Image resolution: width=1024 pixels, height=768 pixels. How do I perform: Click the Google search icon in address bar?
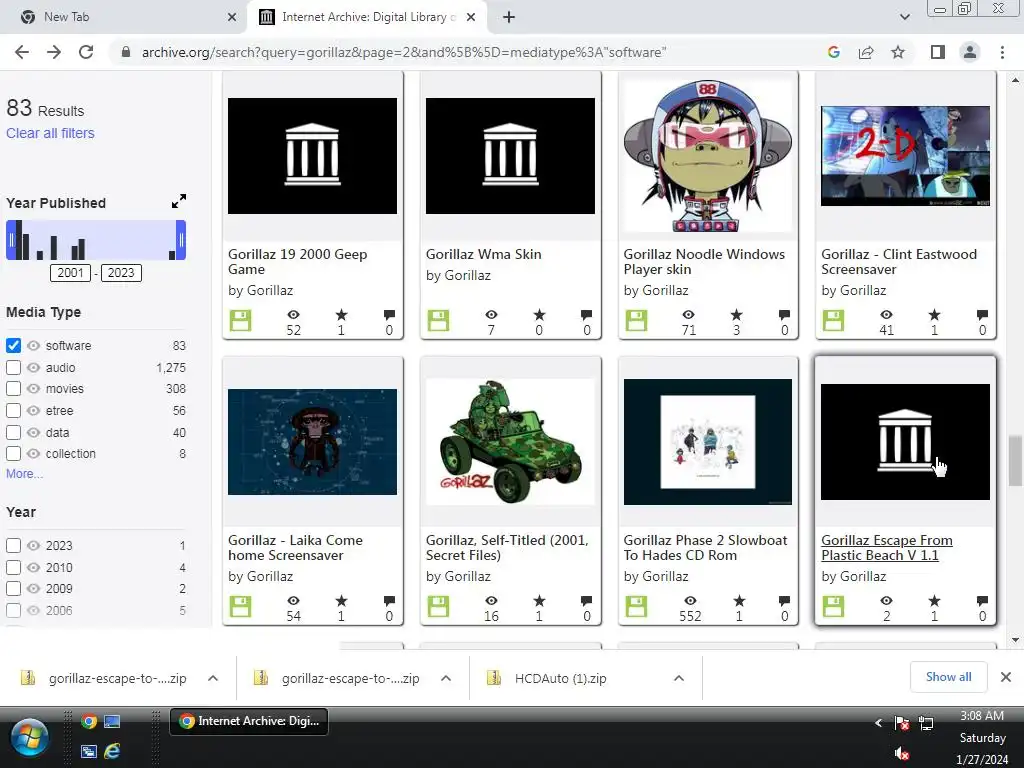point(833,52)
